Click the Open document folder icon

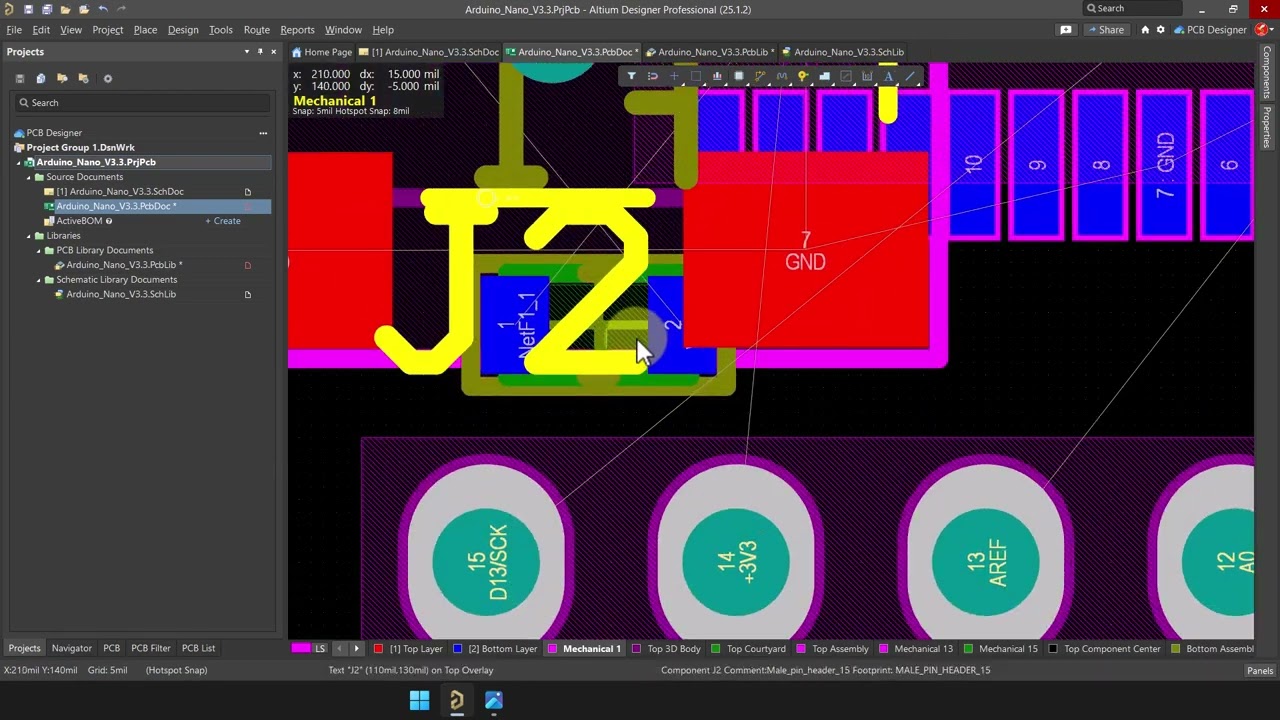click(x=65, y=9)
